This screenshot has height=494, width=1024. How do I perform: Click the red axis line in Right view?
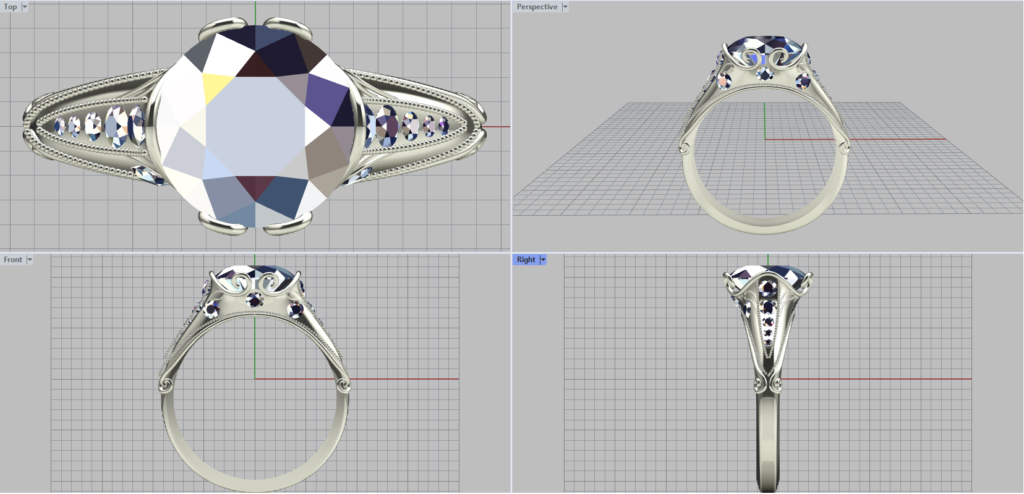point(900,379)
